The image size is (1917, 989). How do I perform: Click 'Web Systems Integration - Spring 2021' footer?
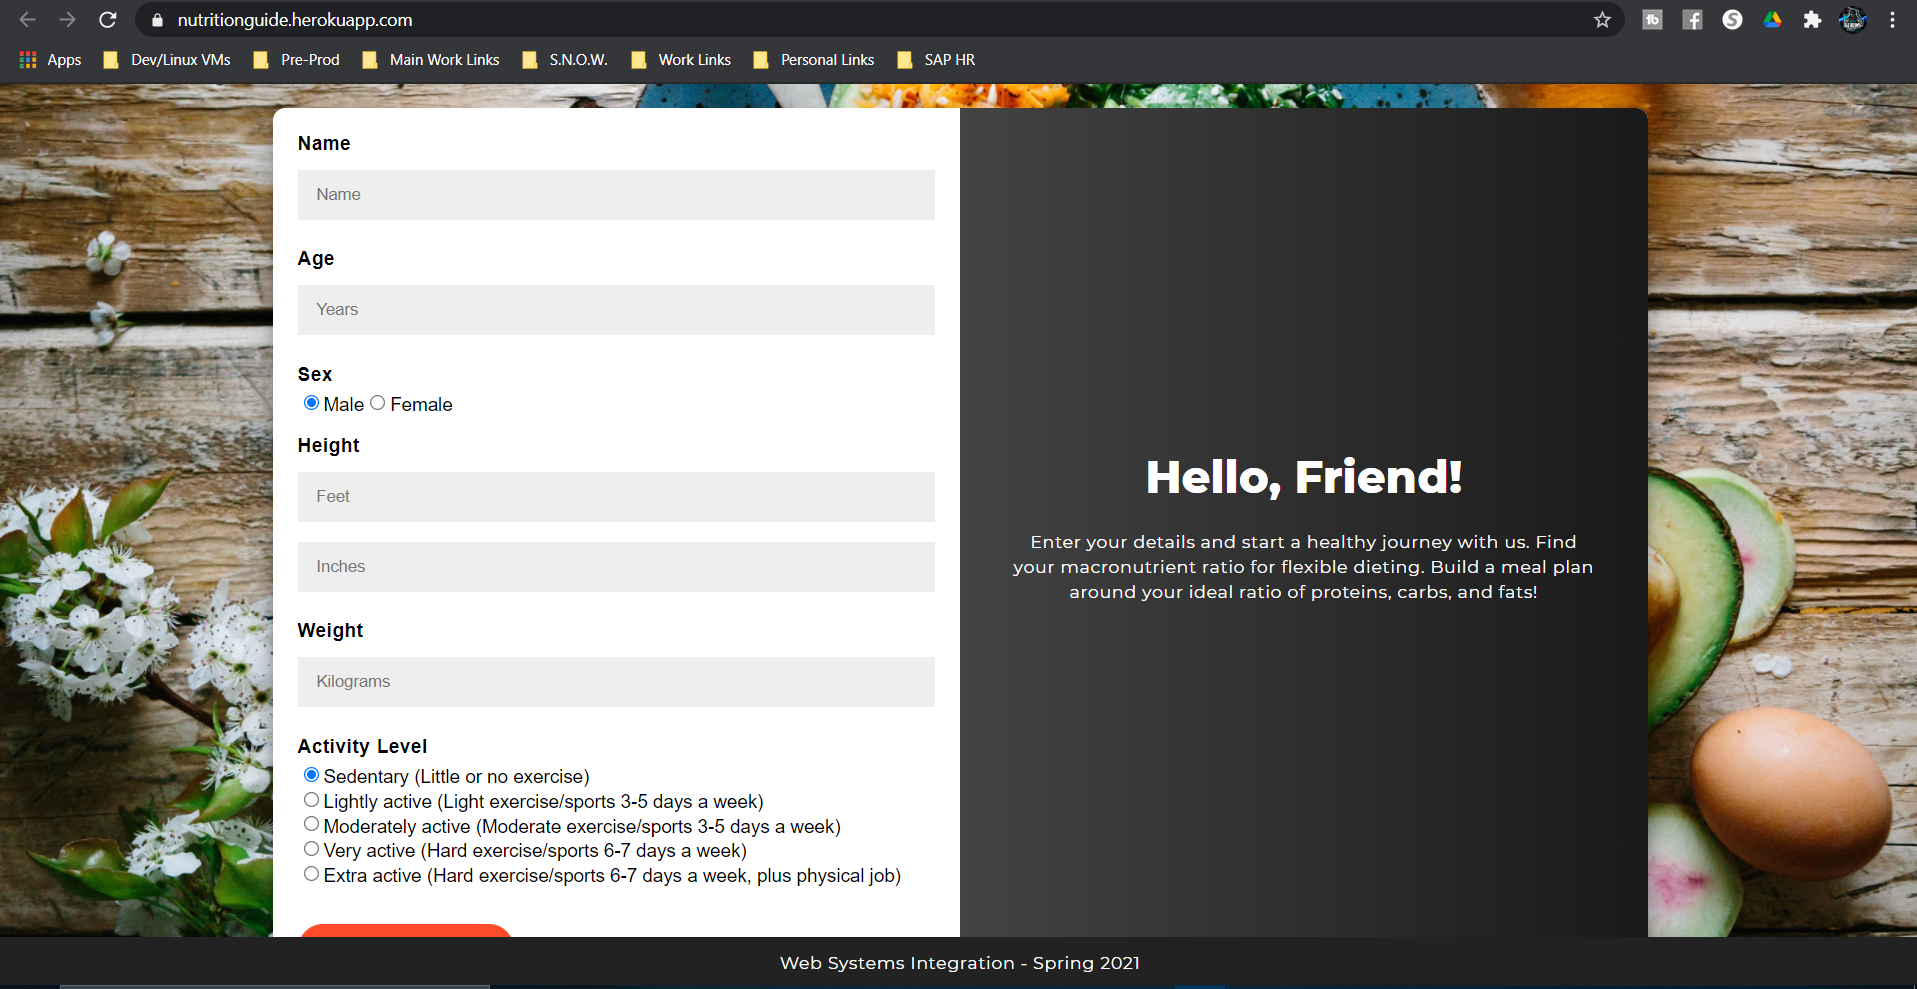point(959,963)
